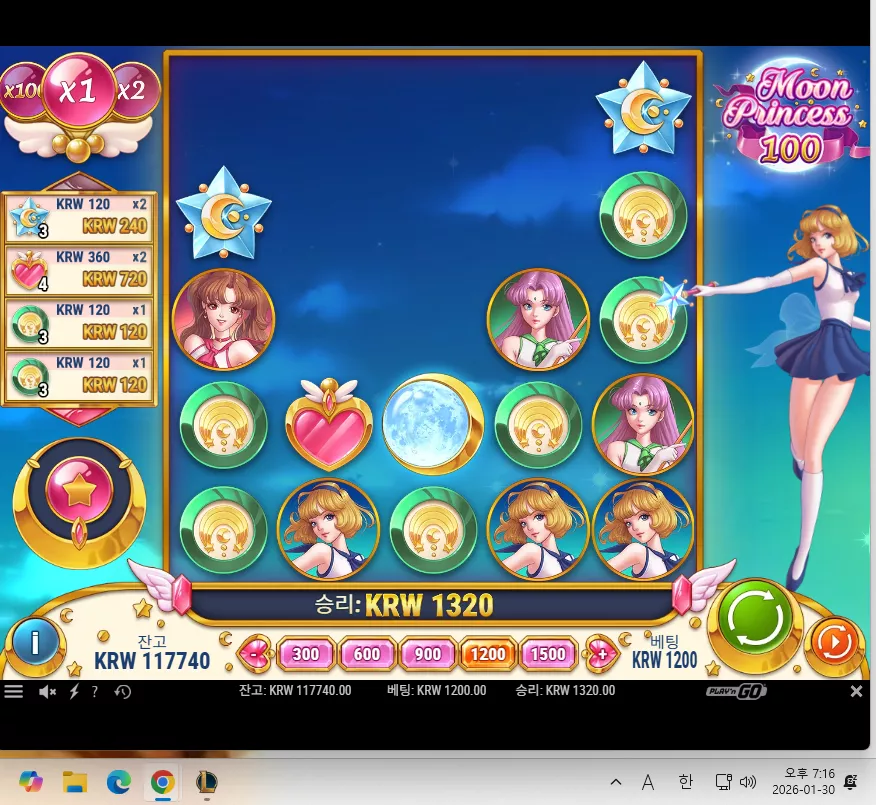Switch to Chrome in the taskbar
Viewport: 876px width, 805px height.
pyautogui.click(x=163, y=782)
